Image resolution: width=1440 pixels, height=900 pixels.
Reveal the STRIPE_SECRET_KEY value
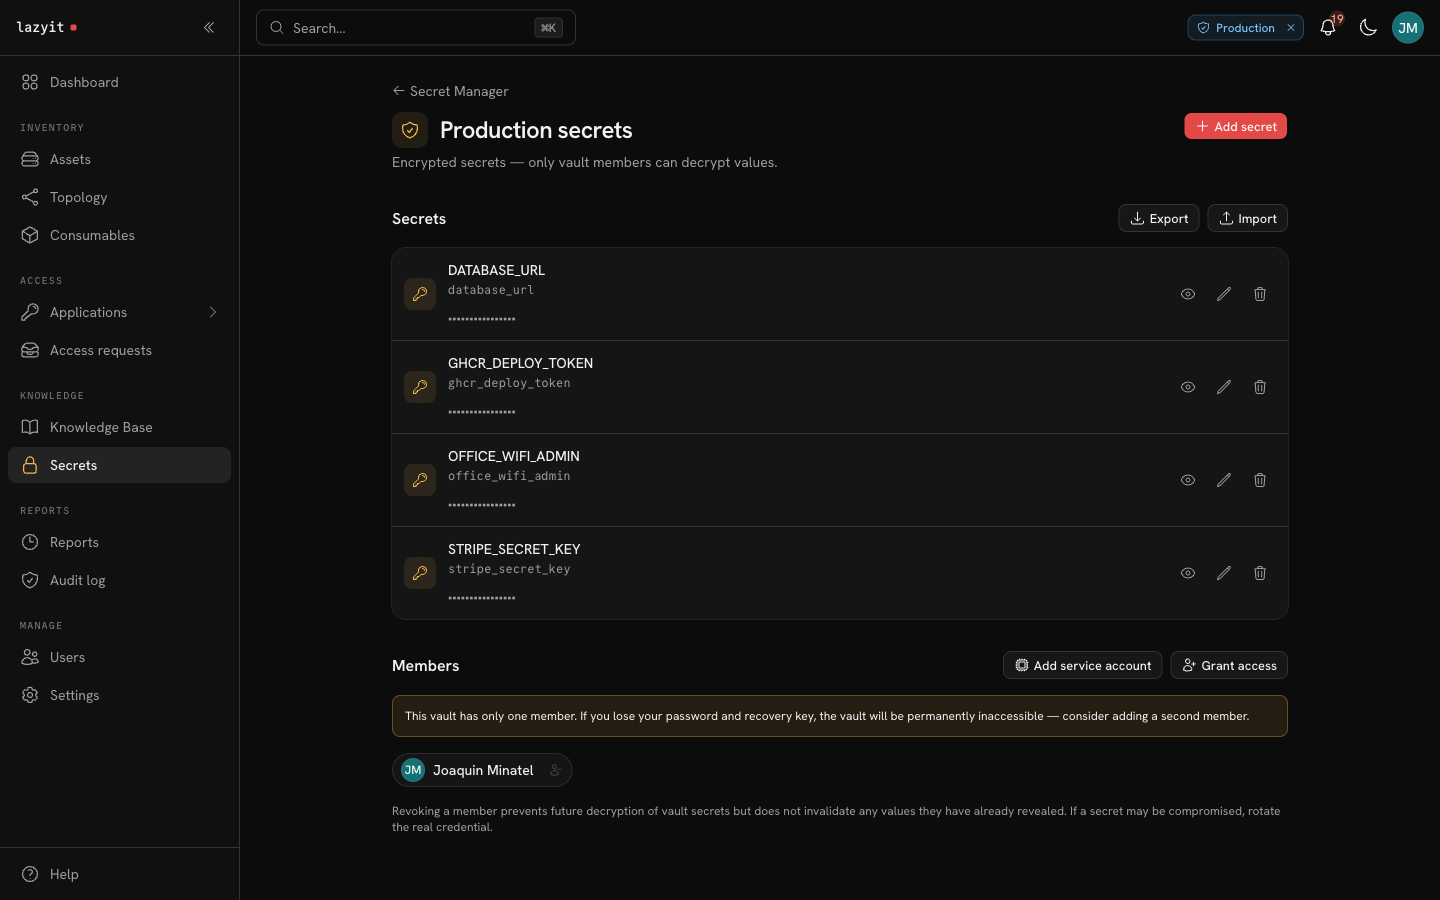pos(1188,573)
